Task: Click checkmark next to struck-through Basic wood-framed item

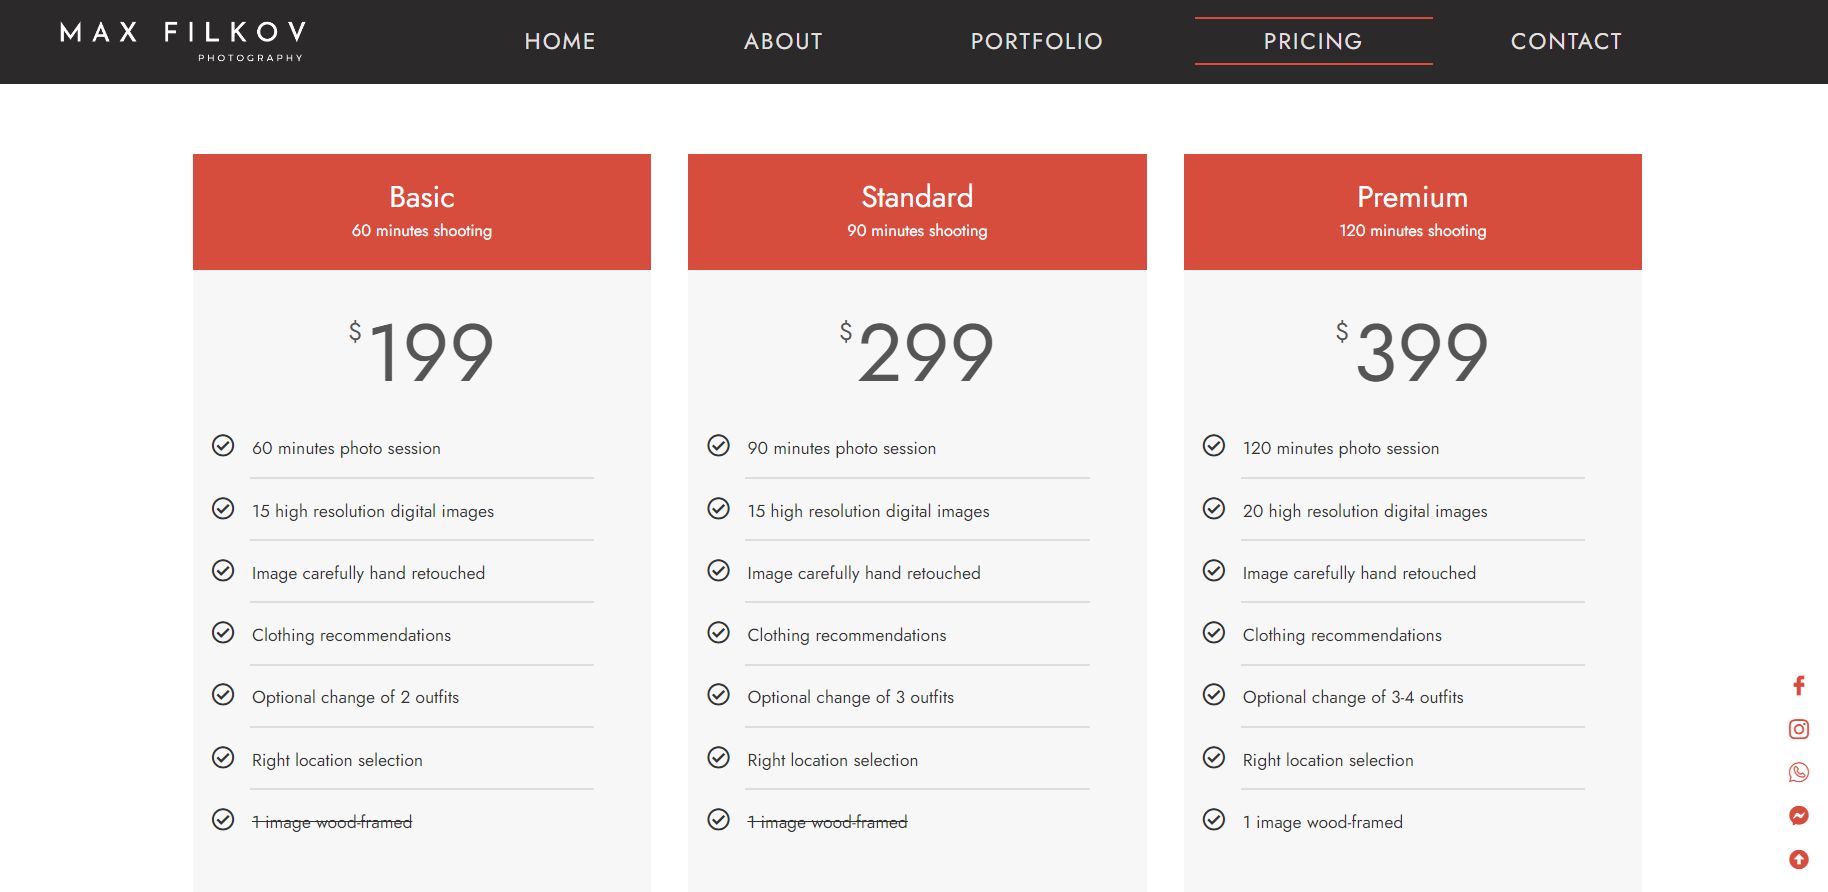Action: 223,820
